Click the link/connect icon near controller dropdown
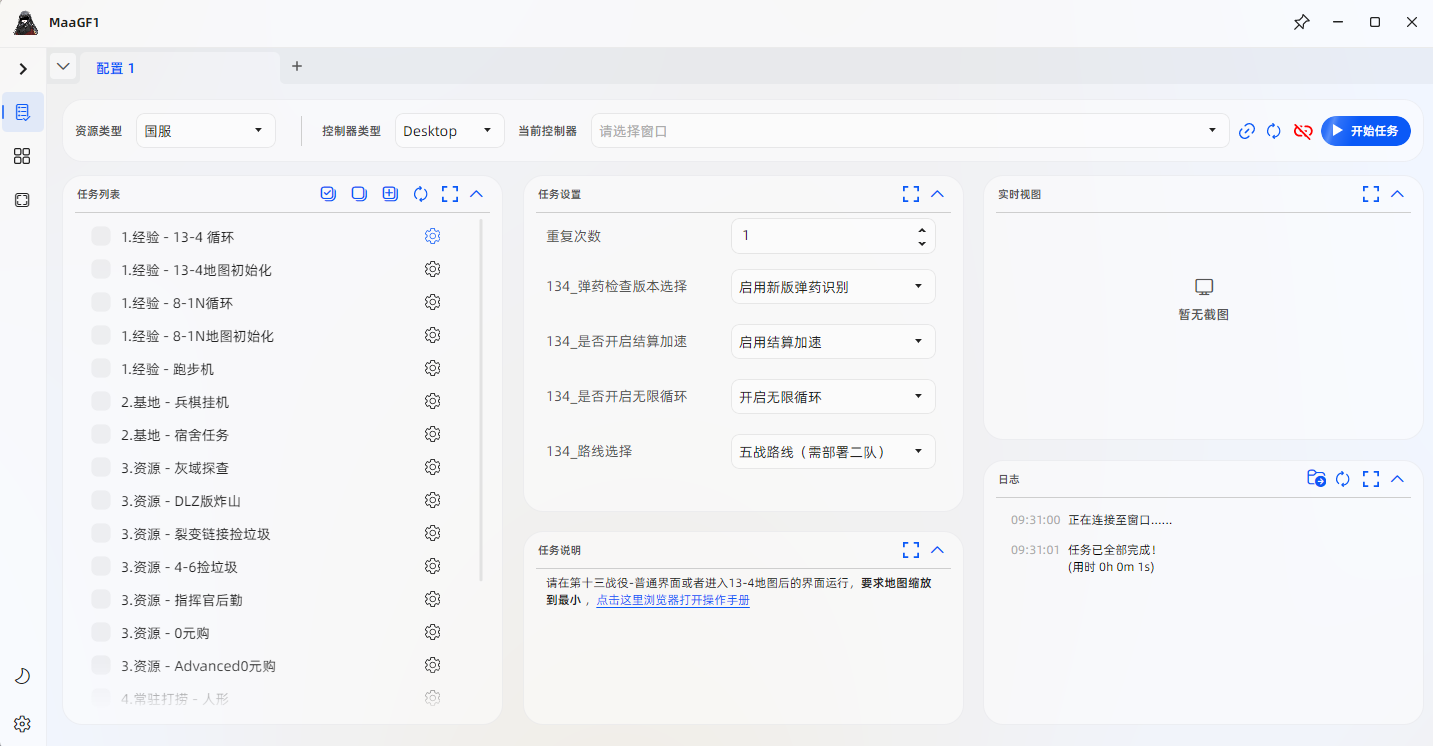 (1246, 130)
